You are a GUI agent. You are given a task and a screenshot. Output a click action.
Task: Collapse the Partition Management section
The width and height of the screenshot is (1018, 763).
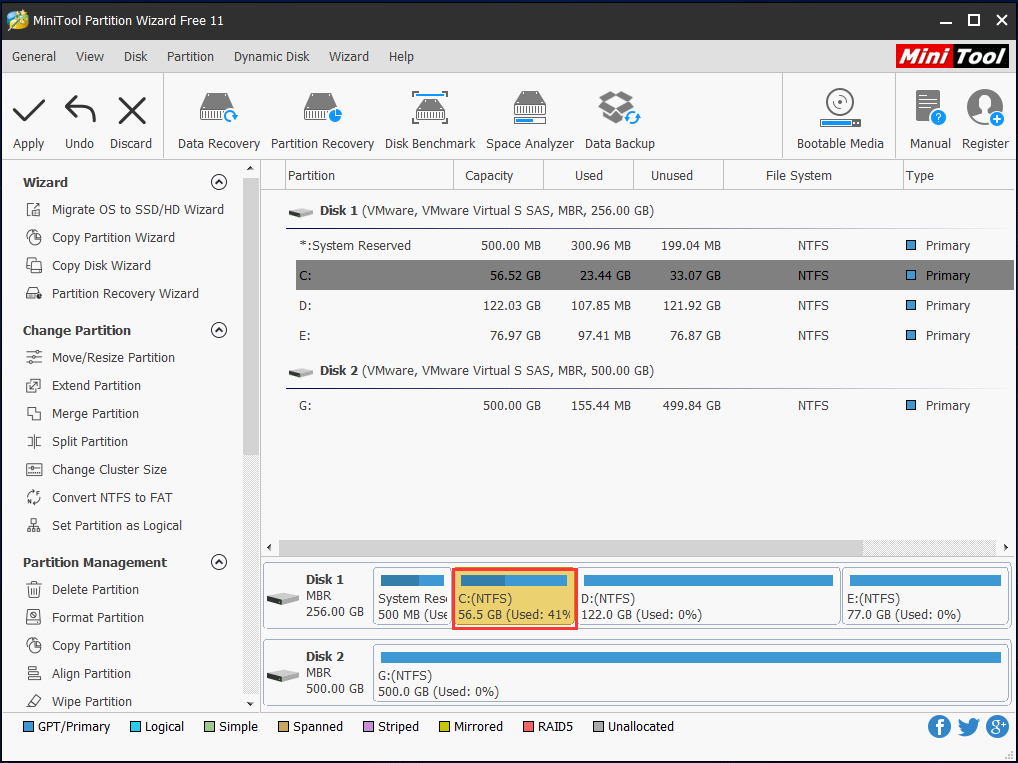pos(219,562)
